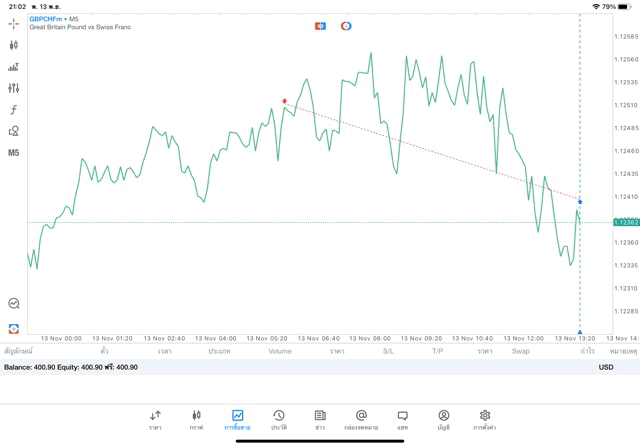Viewport: 640px width, 447px height.
Task: Switch to the ราคา quotes tab
Action: [x=155, y=419]
